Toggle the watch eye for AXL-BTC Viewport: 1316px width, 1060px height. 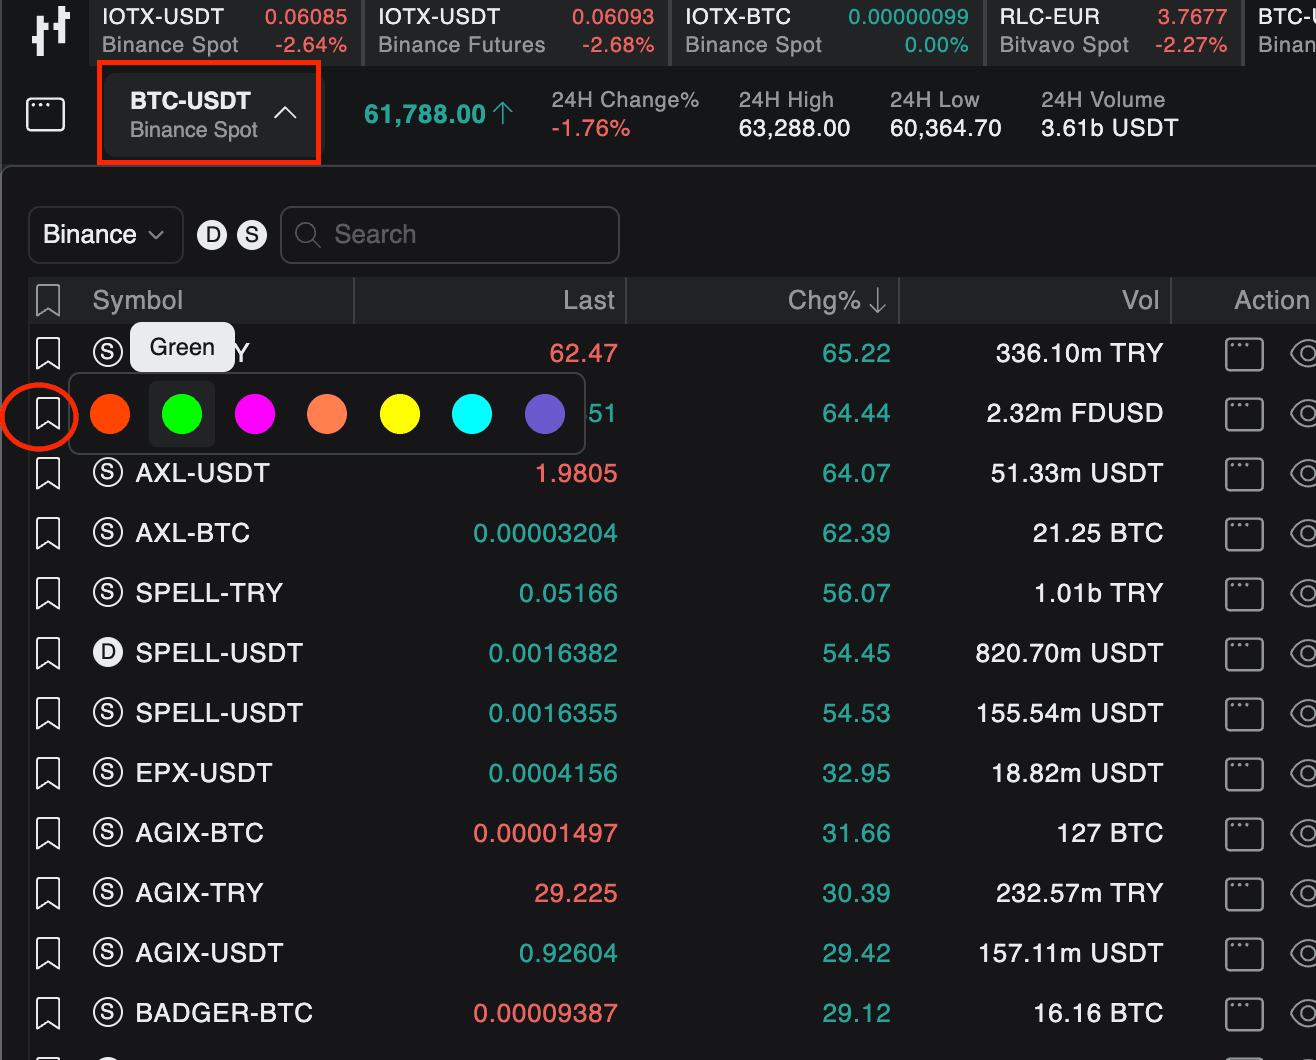[x=1303, y=534]
